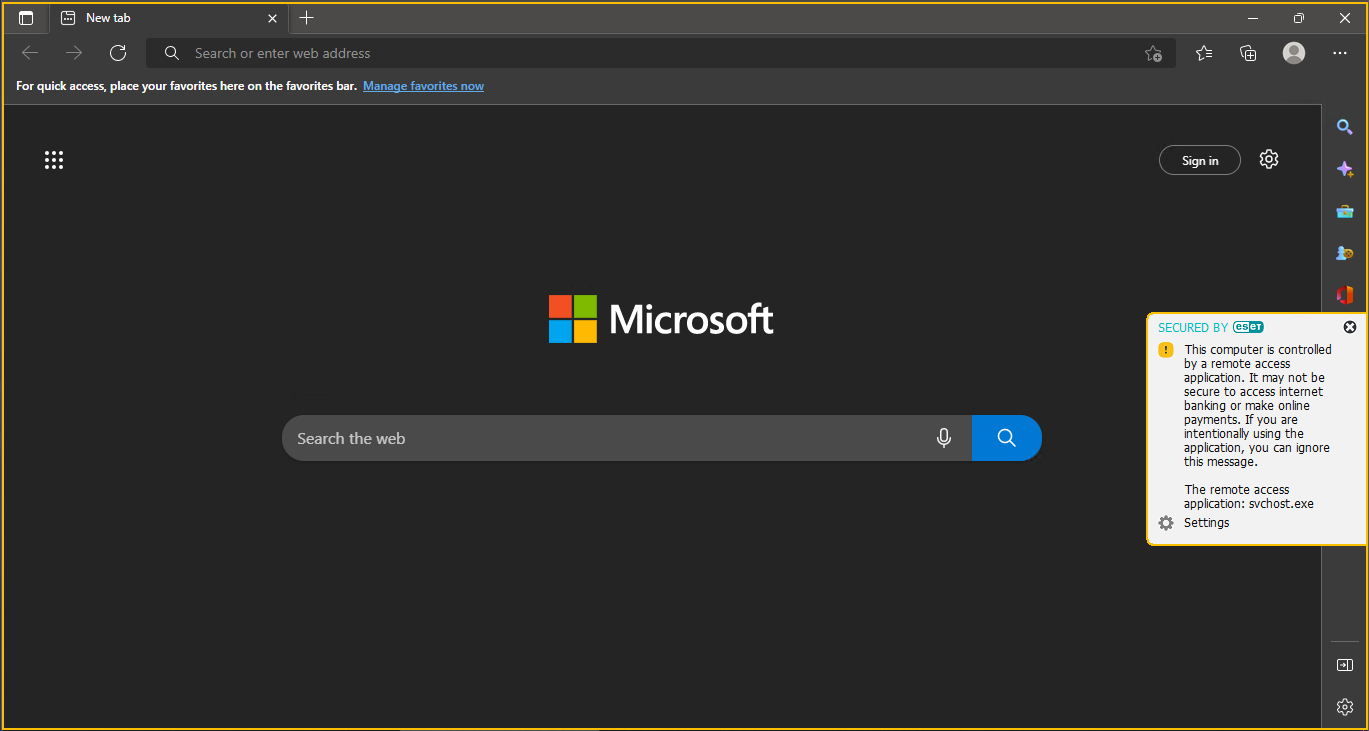Start voice search with microphone icon
The height and width of the screenshot is (731, 1369).
[x=944, y=438]
